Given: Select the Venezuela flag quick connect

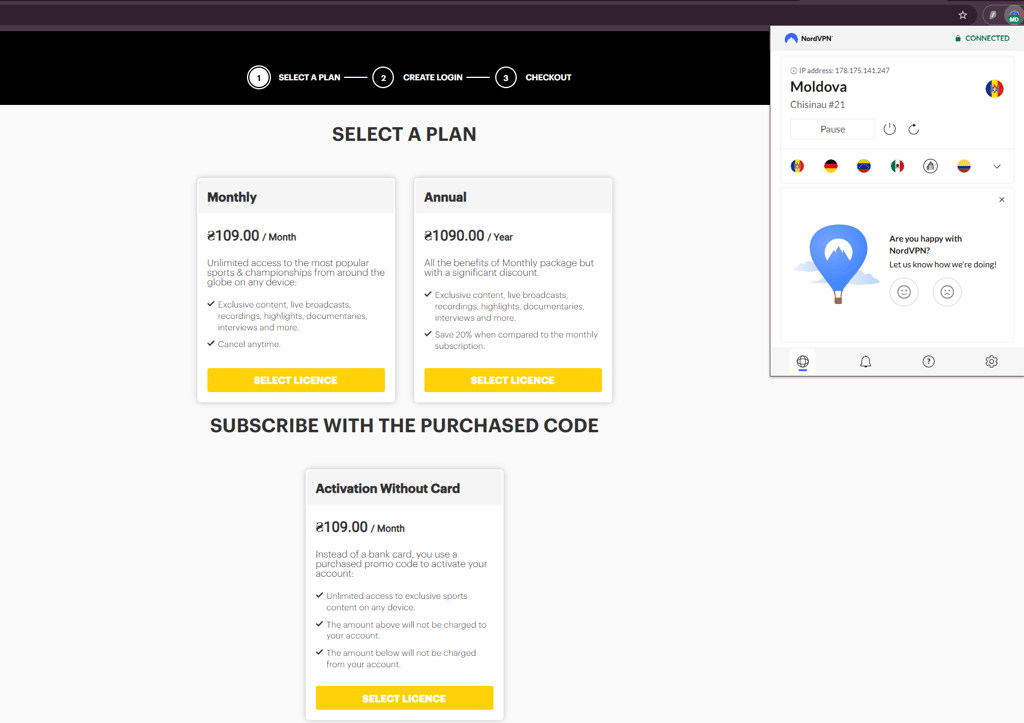Looking at the screenshot, I should pyautogui.click(x=864, y=166).
